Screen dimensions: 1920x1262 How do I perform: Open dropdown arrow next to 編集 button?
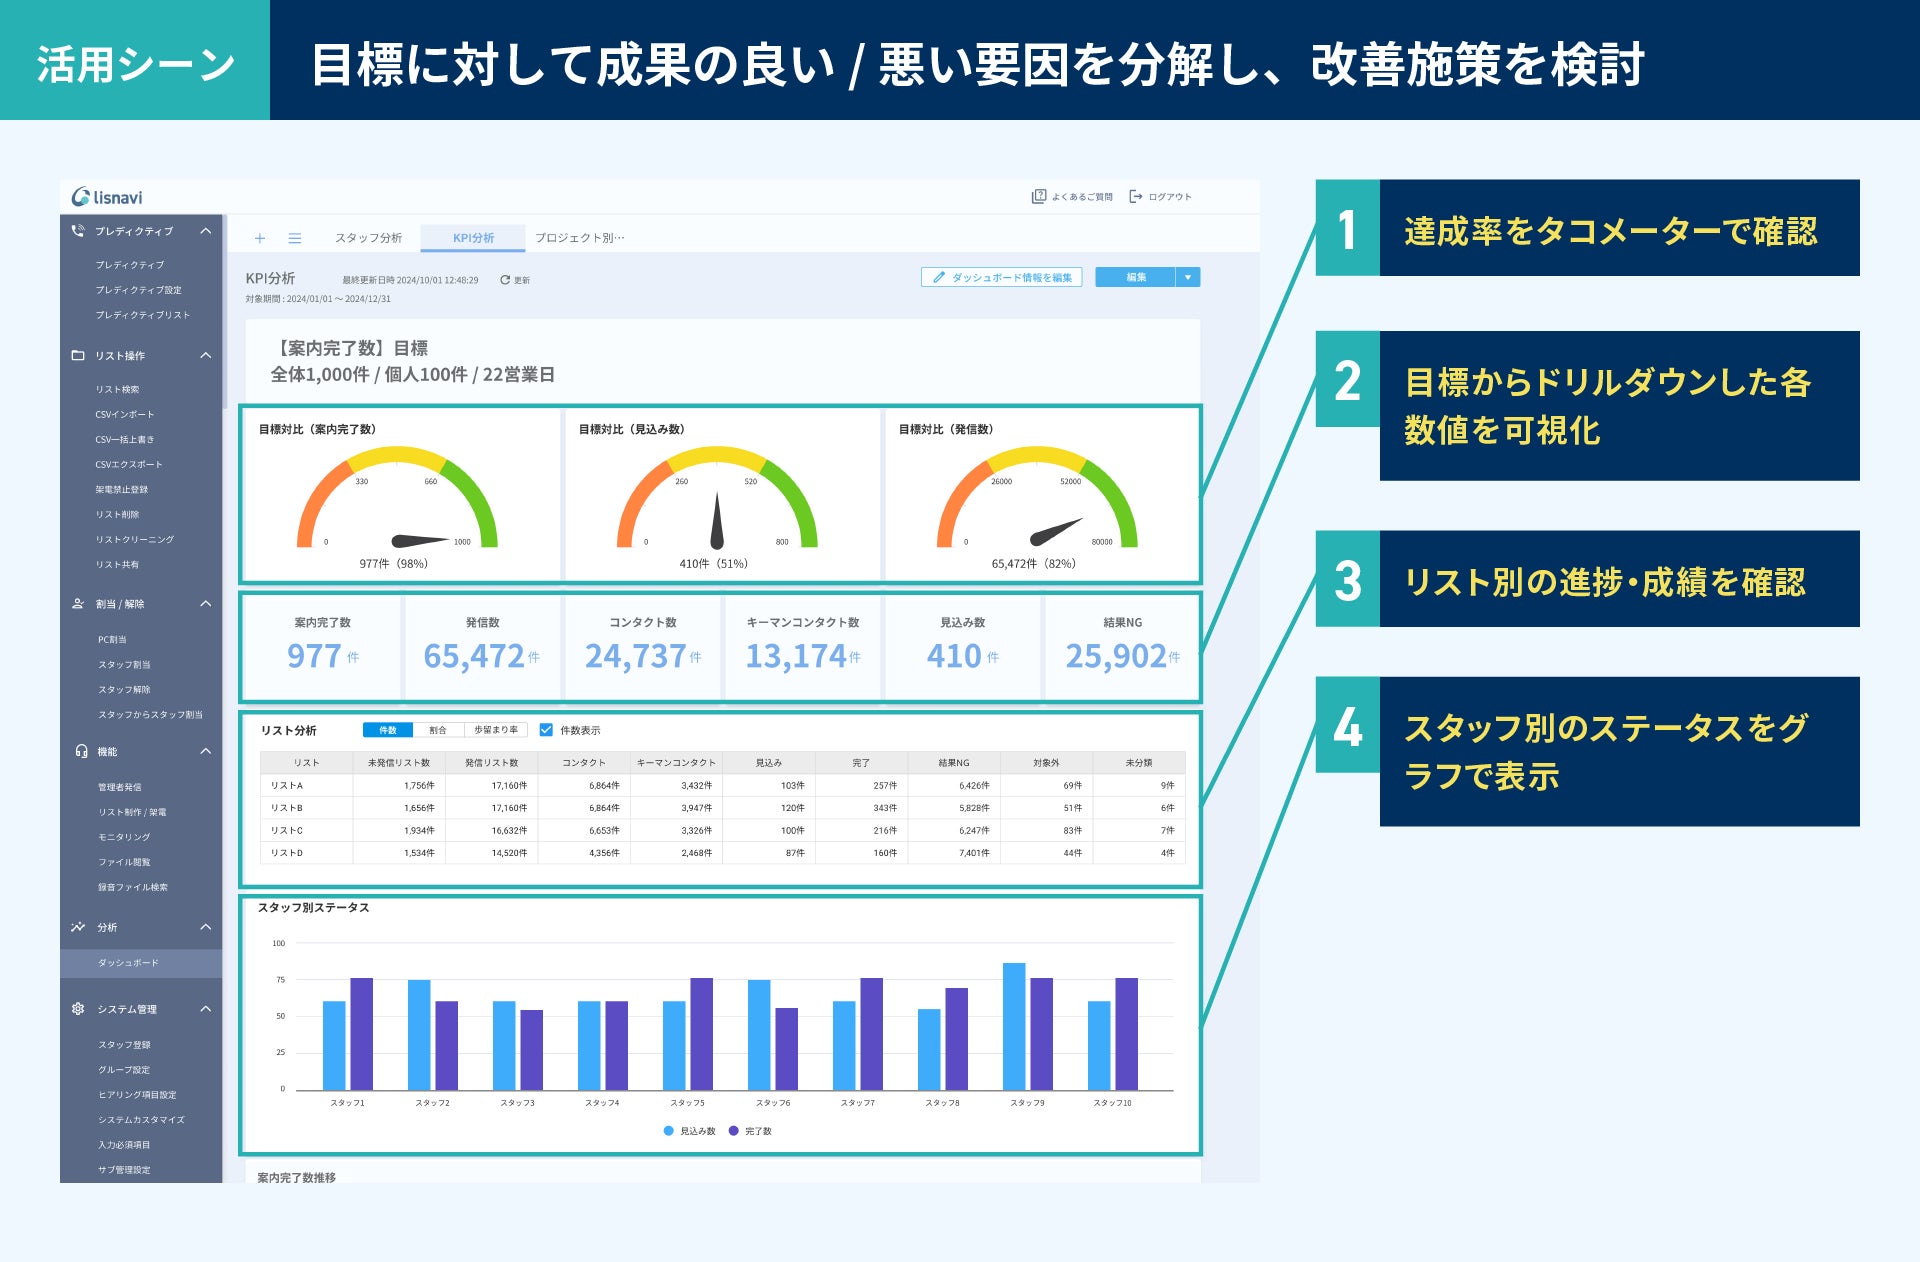tap(1188, 277)
